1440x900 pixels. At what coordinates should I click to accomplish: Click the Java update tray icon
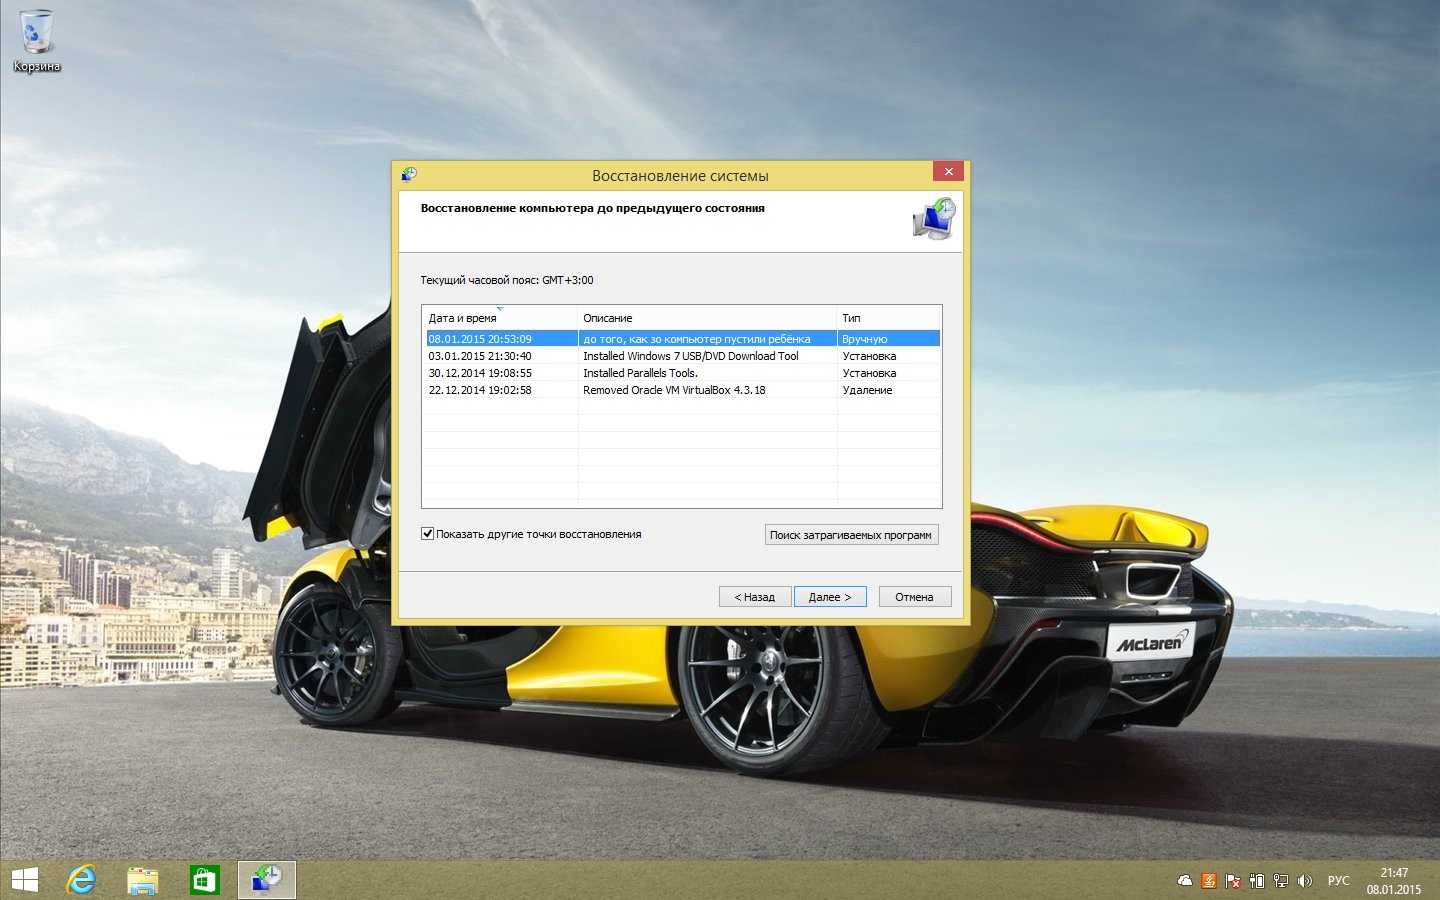point(1209,881)
